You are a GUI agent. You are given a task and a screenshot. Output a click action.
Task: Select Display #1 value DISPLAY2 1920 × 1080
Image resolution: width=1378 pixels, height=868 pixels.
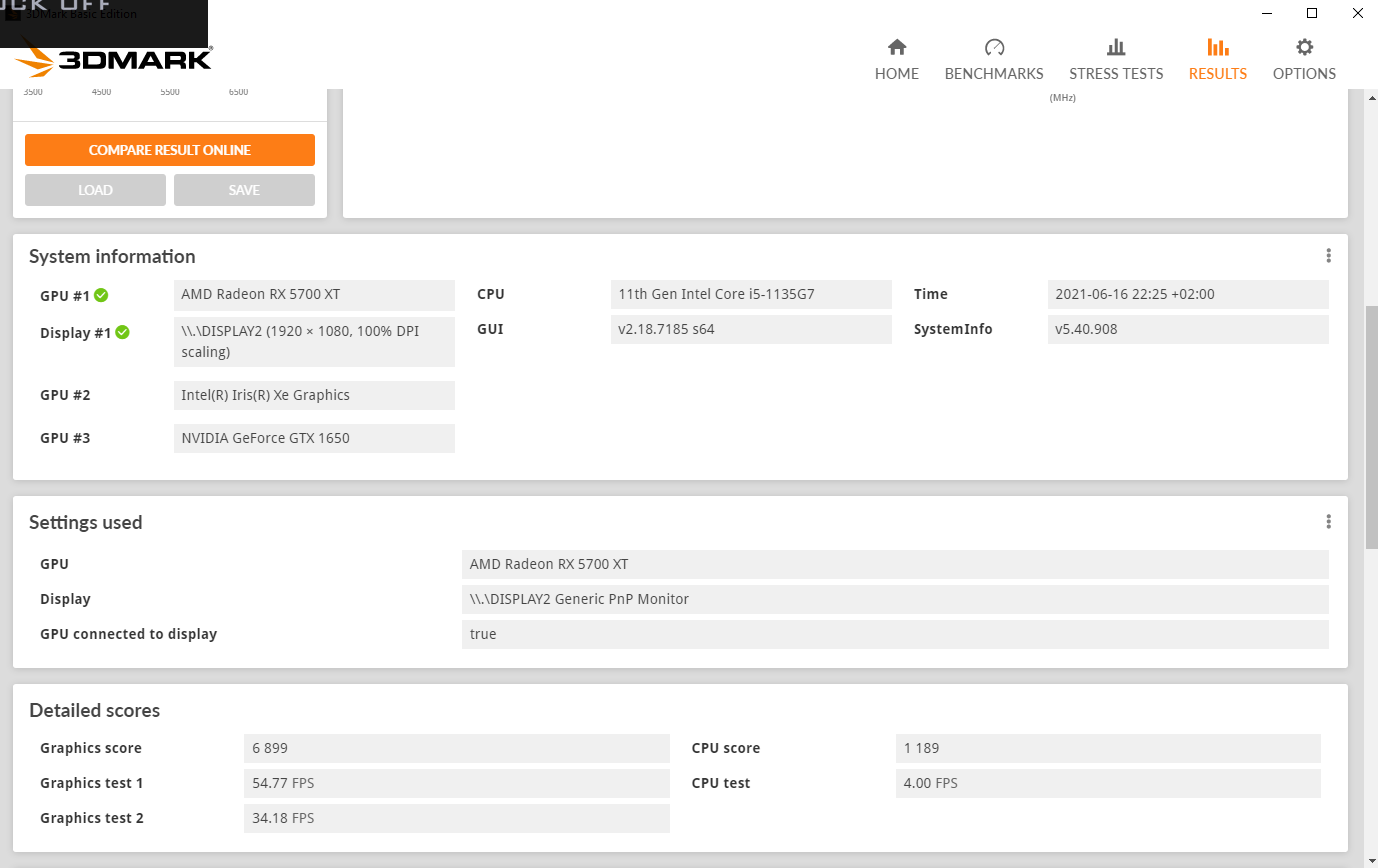[x=314, y=341]
